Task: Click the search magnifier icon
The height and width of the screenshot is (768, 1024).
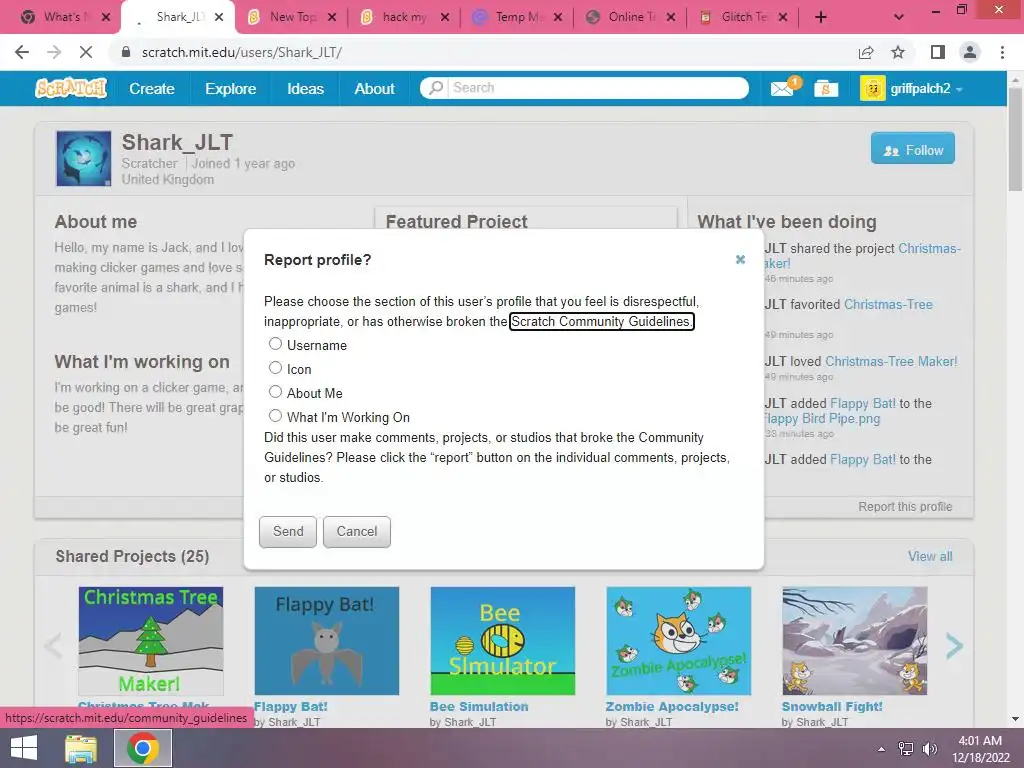Action: pos(436,88)
